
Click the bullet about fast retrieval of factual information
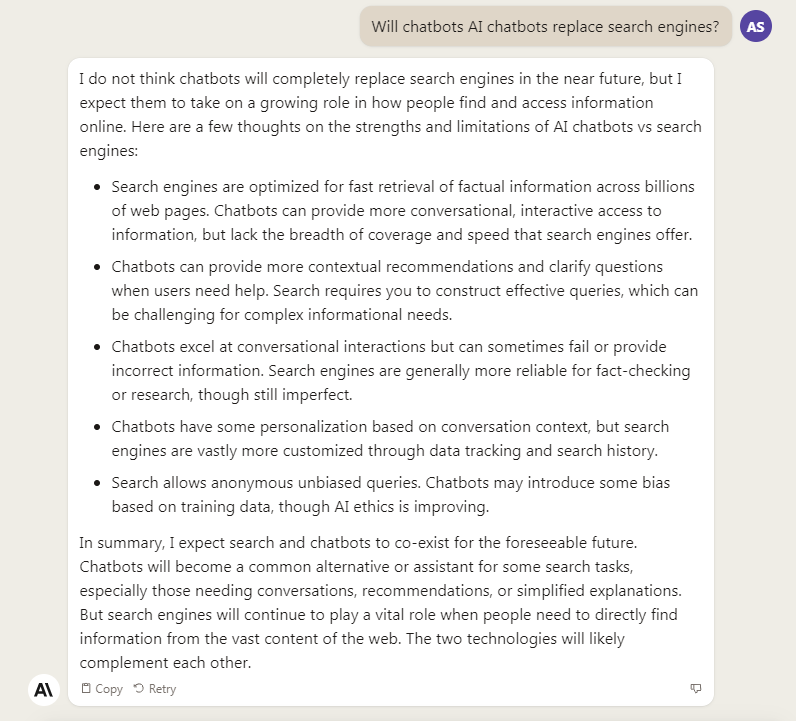click(403, 211)
